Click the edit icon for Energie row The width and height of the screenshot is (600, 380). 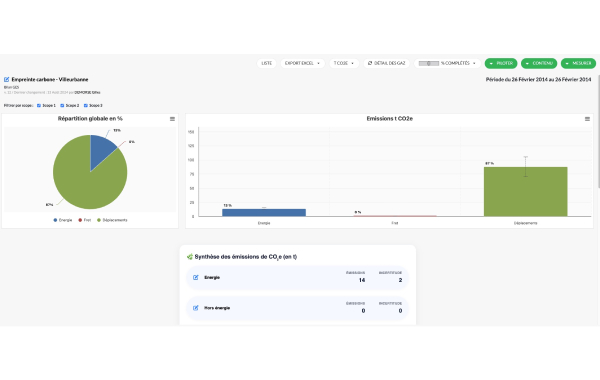[196, 277]
